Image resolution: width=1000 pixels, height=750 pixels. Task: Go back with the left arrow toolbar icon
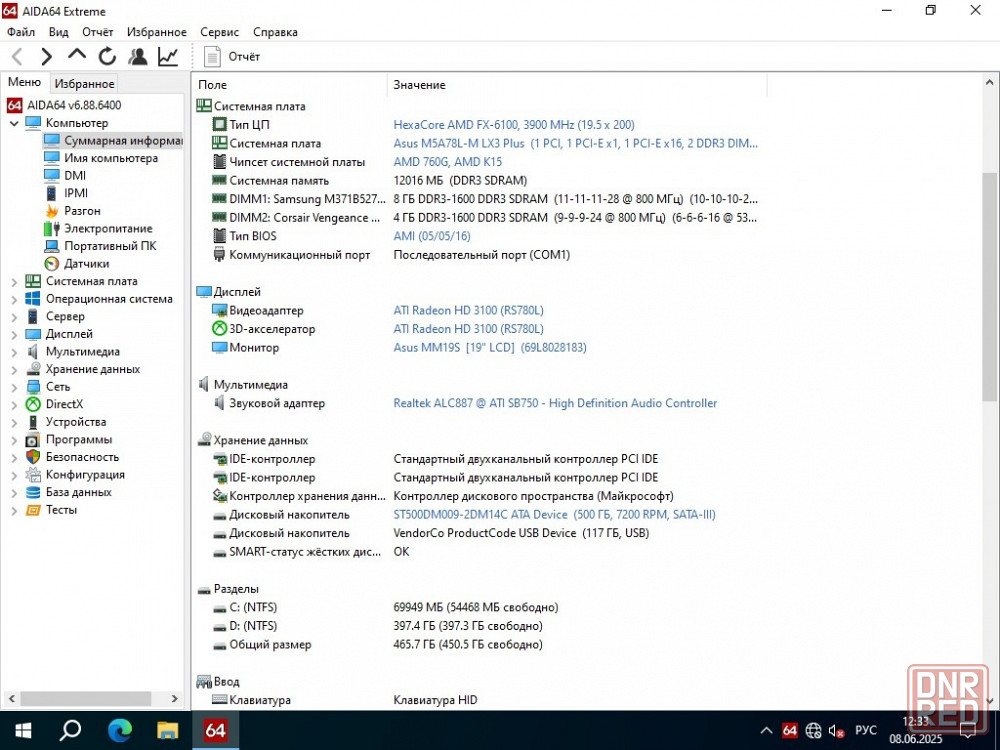[x=17, y=57]
